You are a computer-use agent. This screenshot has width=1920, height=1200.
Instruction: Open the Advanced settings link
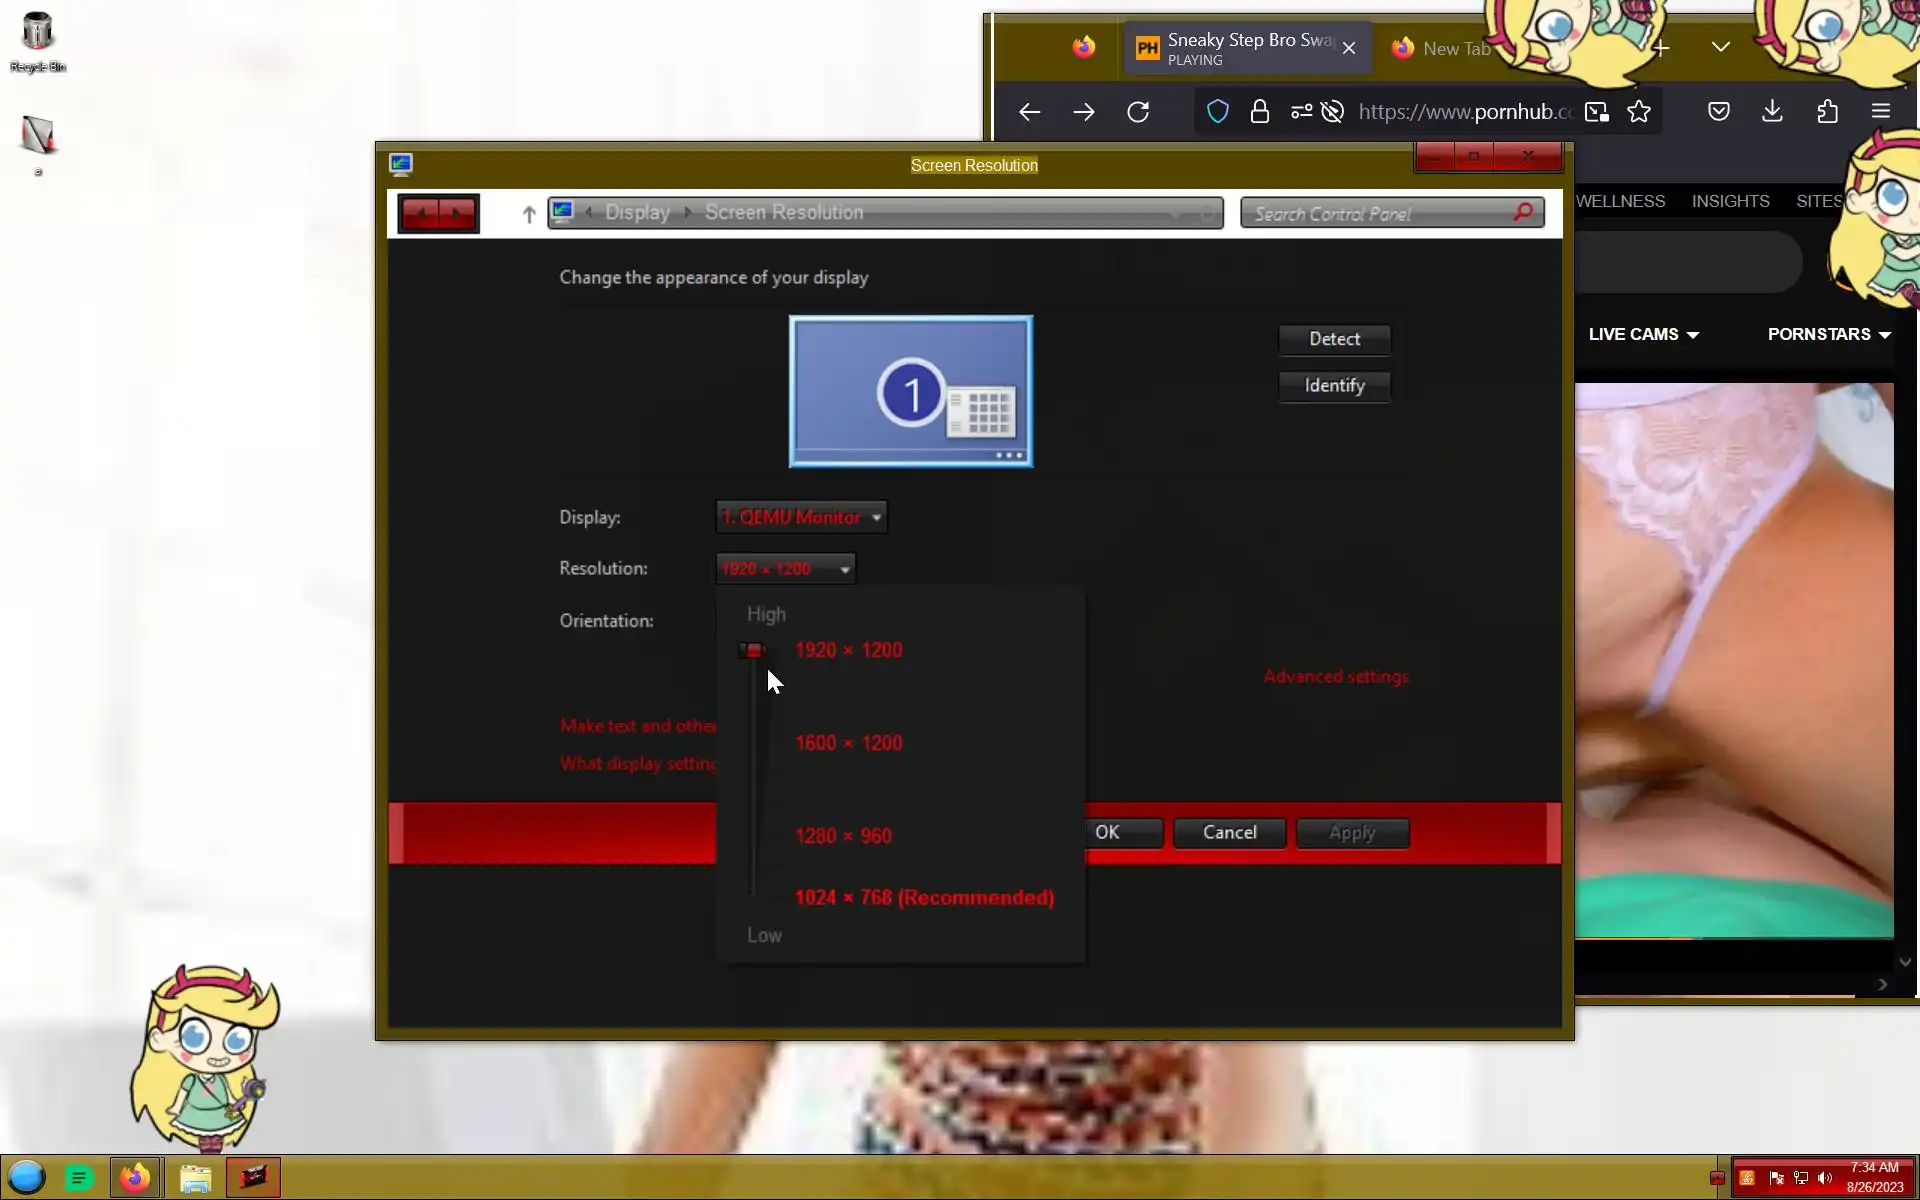tap(1335, 677)
